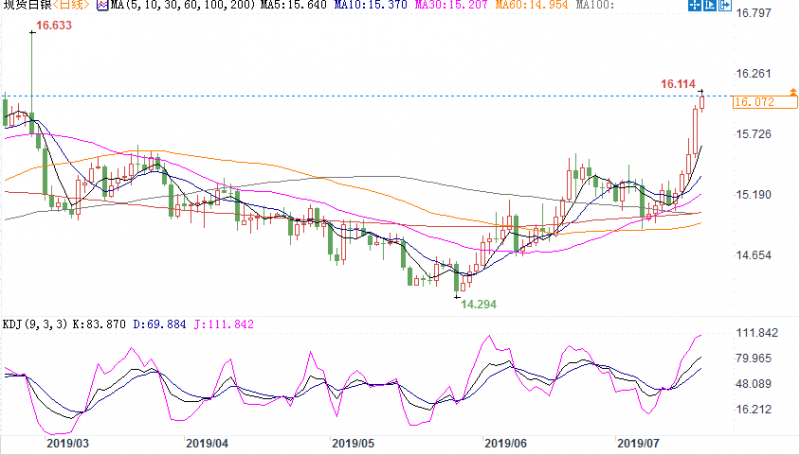Screen dimensions: 800x455
Task: Click the orange arrow above price tag
Action: pyautogui.click(x=793, y=92)
